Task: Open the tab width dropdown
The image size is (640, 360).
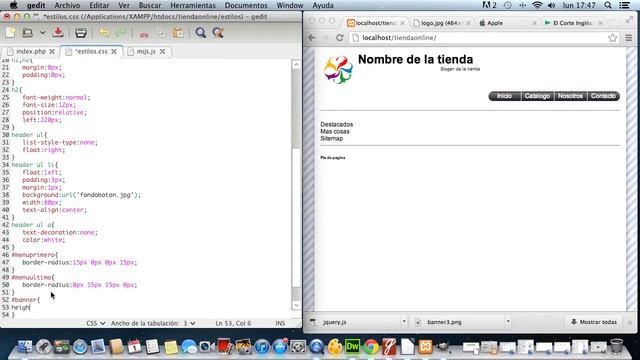Action: [153, 323]
